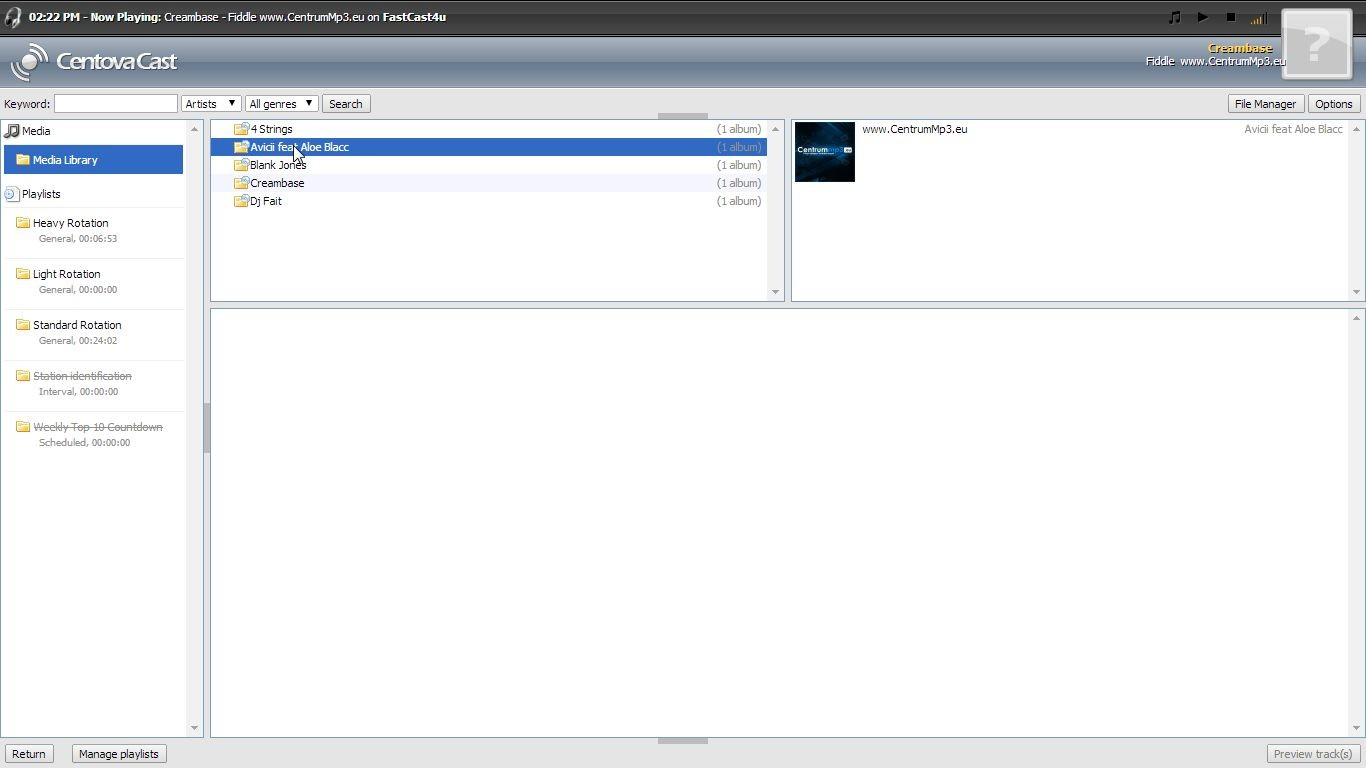Click the CentrumMp3 album cover thumbnail
Screen dimensions: 1366x768
[825, 152]
